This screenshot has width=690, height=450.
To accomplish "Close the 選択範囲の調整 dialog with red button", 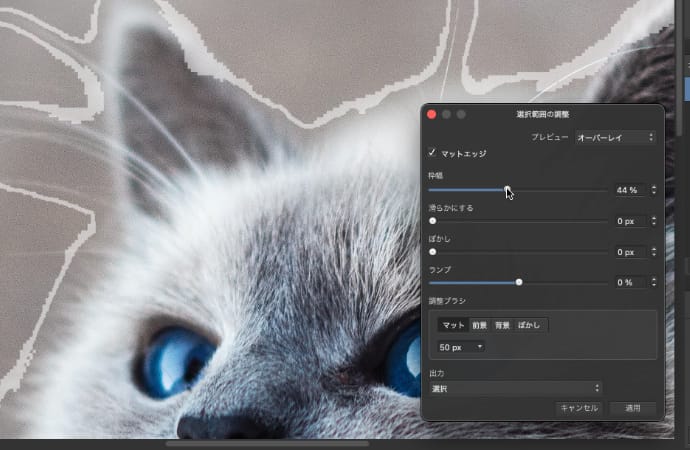I will (432, 115).
